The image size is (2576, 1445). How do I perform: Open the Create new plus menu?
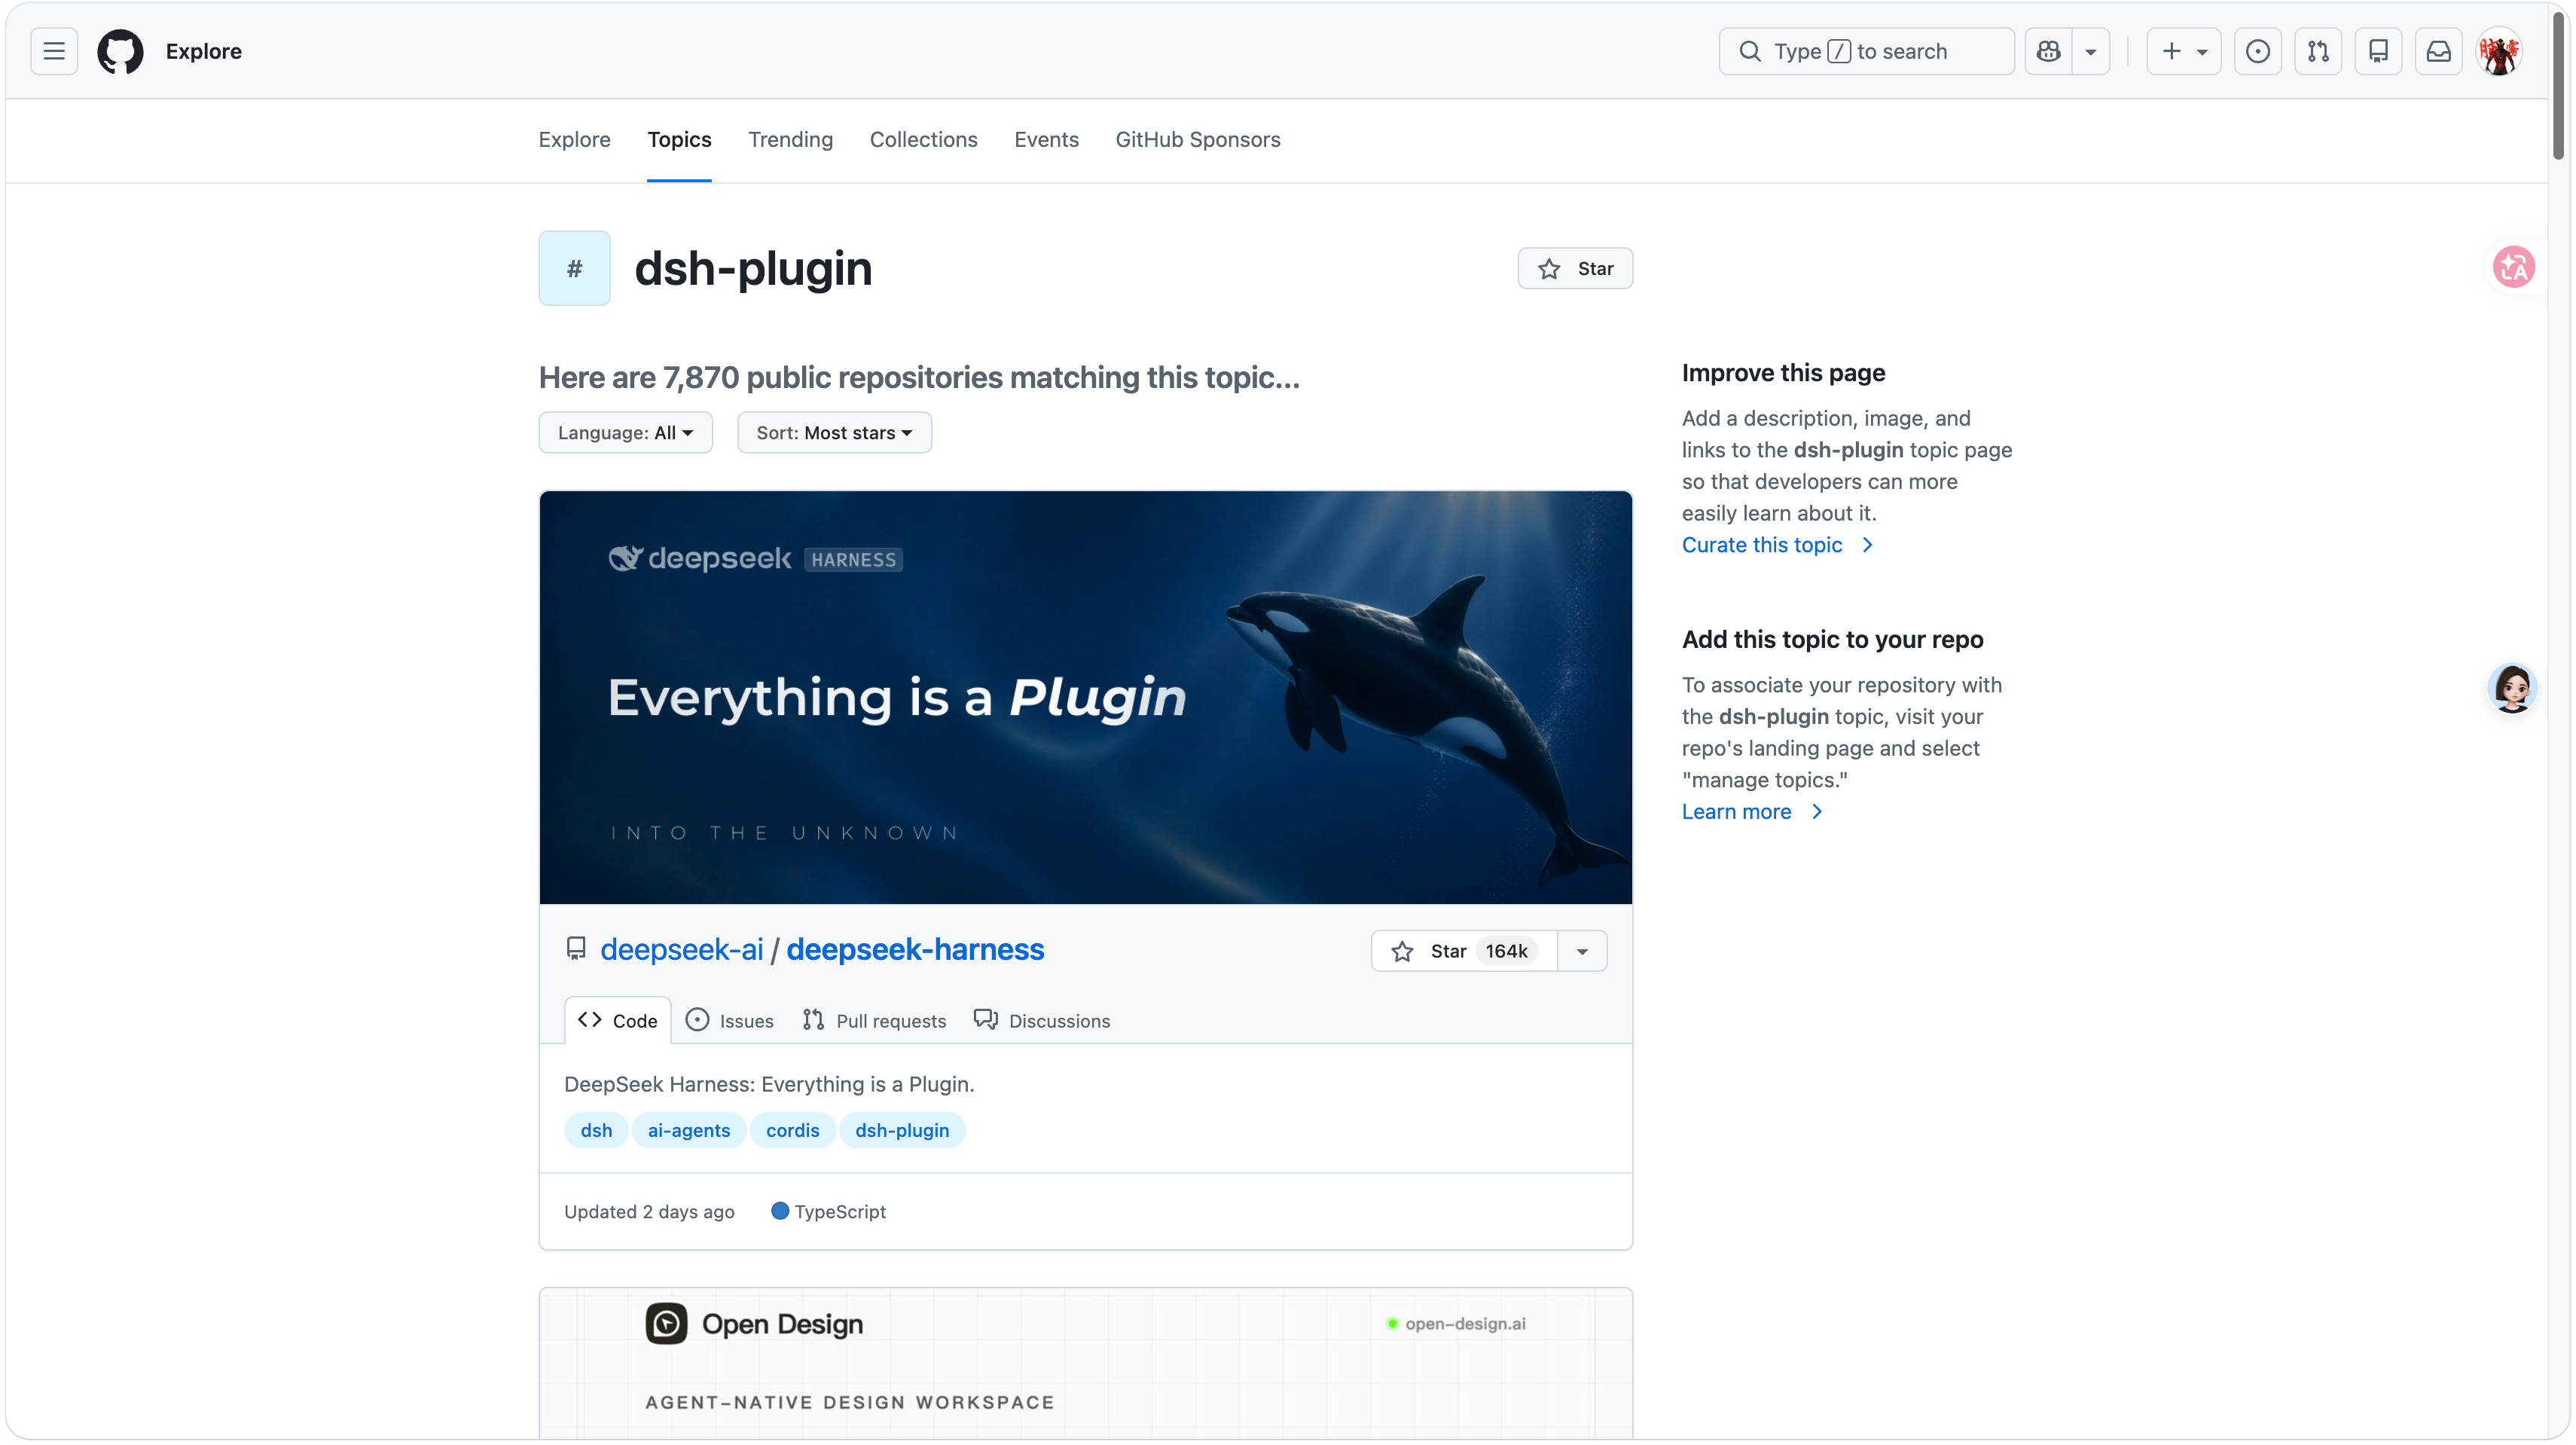pyautogui.click(x=2183, y=51)
